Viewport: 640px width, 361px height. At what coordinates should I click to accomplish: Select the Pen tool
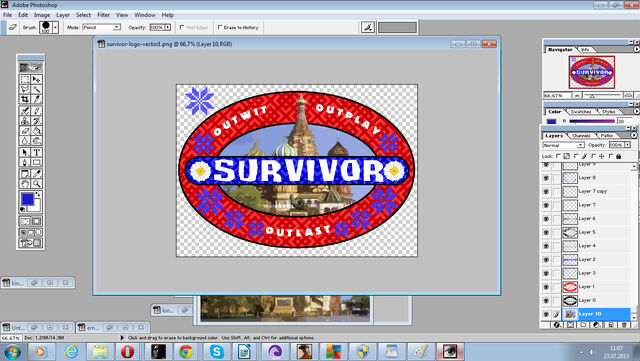25,163
